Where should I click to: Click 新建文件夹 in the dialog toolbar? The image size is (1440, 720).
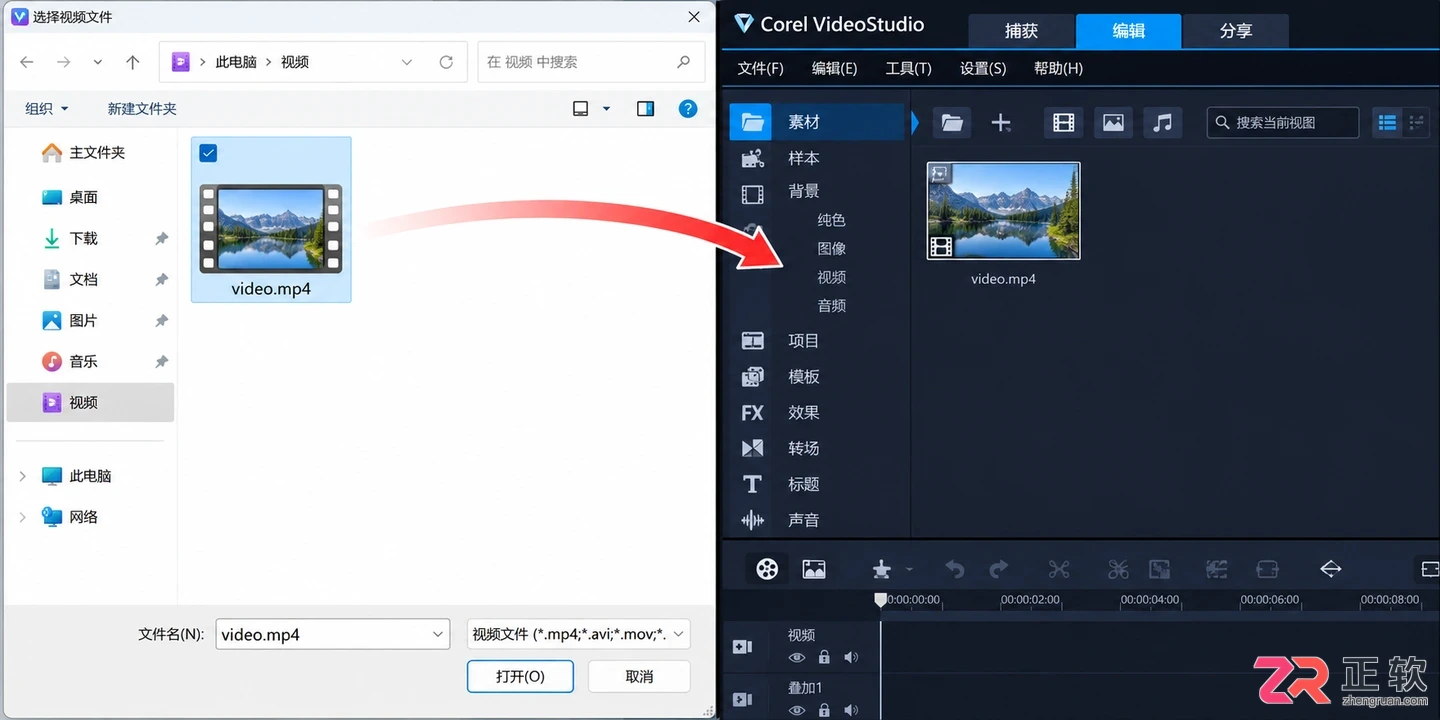(x=142, y=108)
